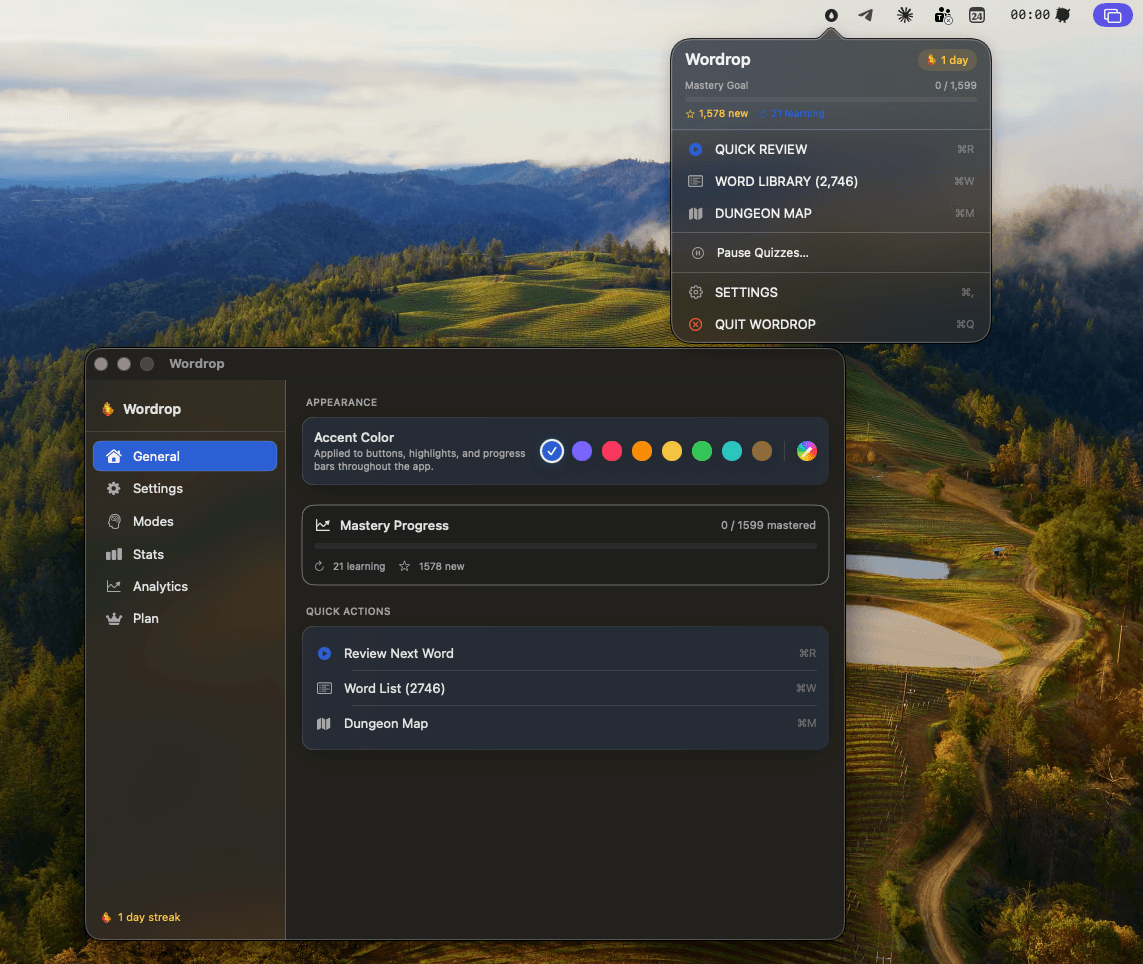Click the gear icon beside sidebar Settings
Viewport: 1143px width, 964px height.
tap(114, 489)
